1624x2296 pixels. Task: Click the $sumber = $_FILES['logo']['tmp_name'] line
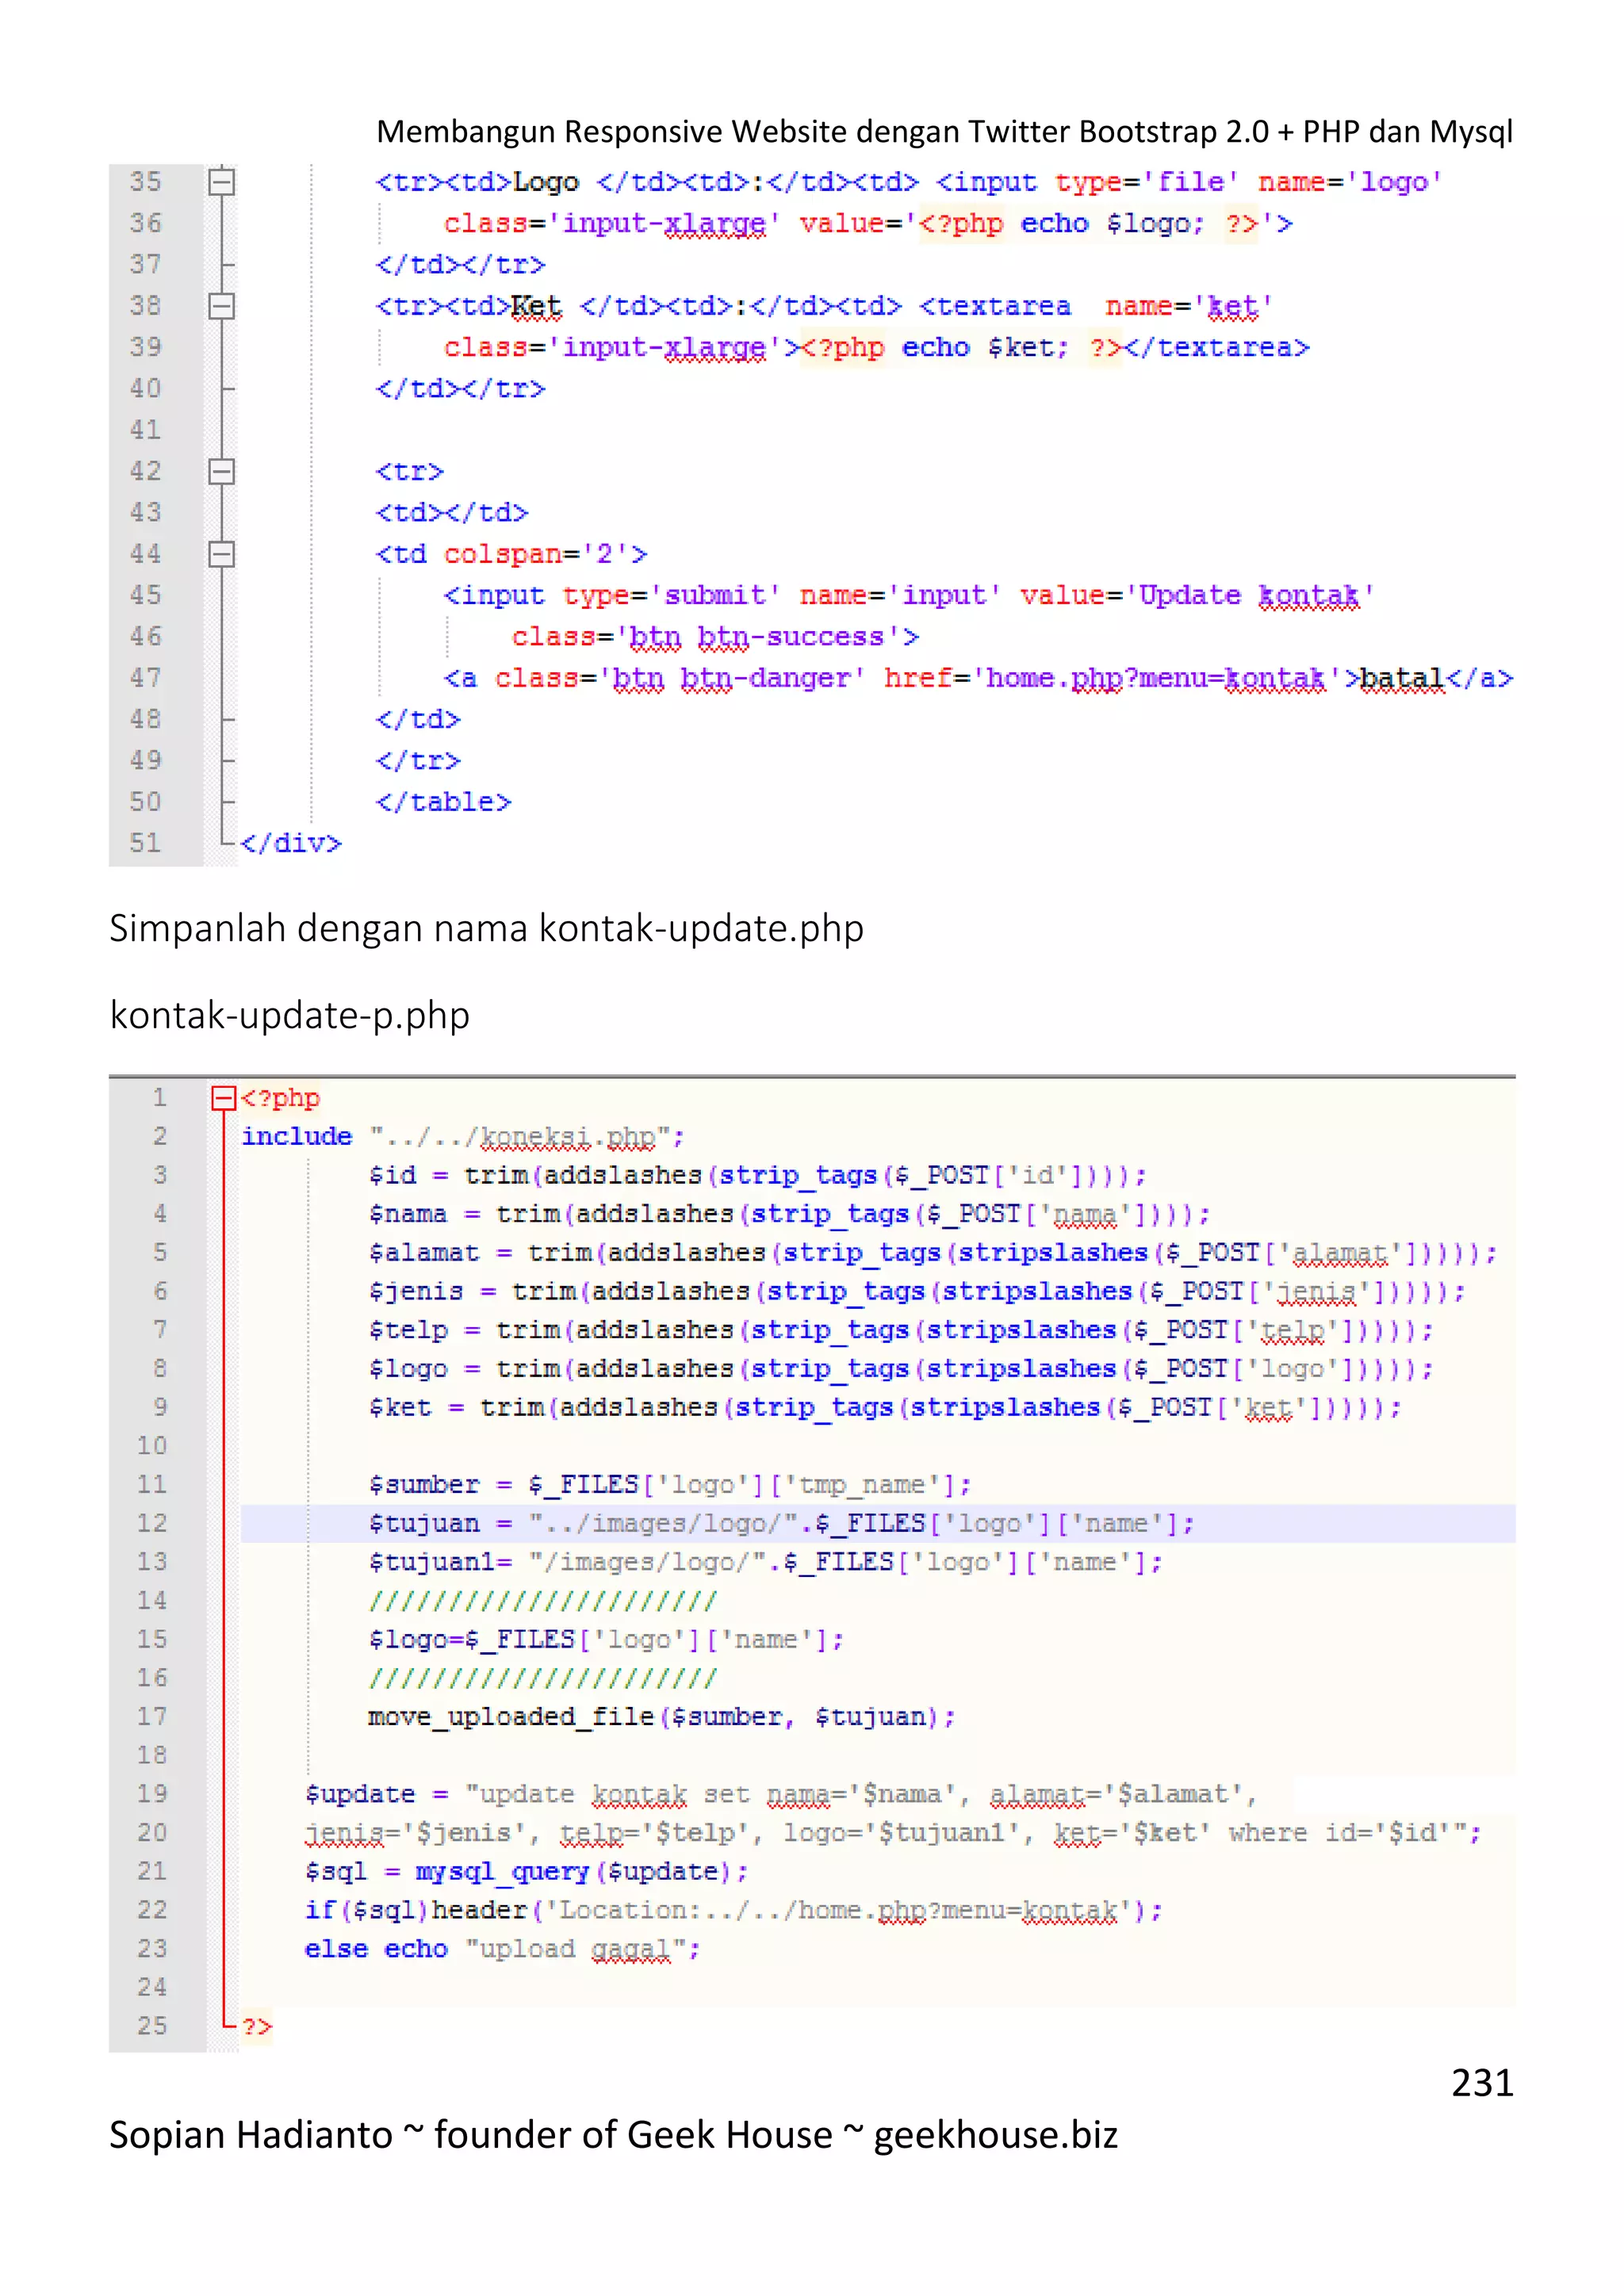(669, 1485)
